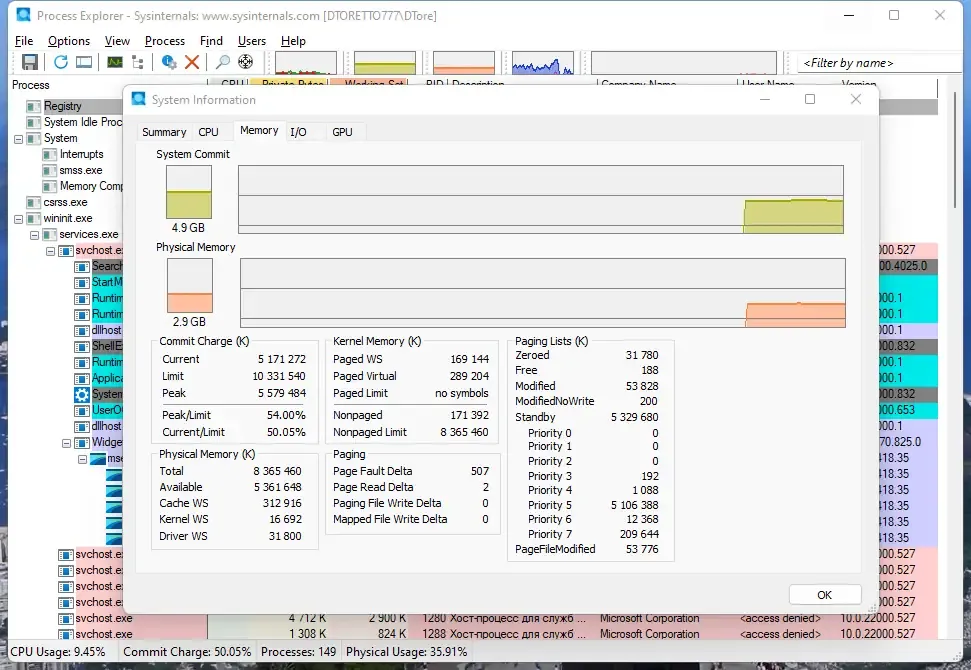This screenshot has height=670, width=971.
Task: Open the Options menu
Action: (x=69, y=41)
